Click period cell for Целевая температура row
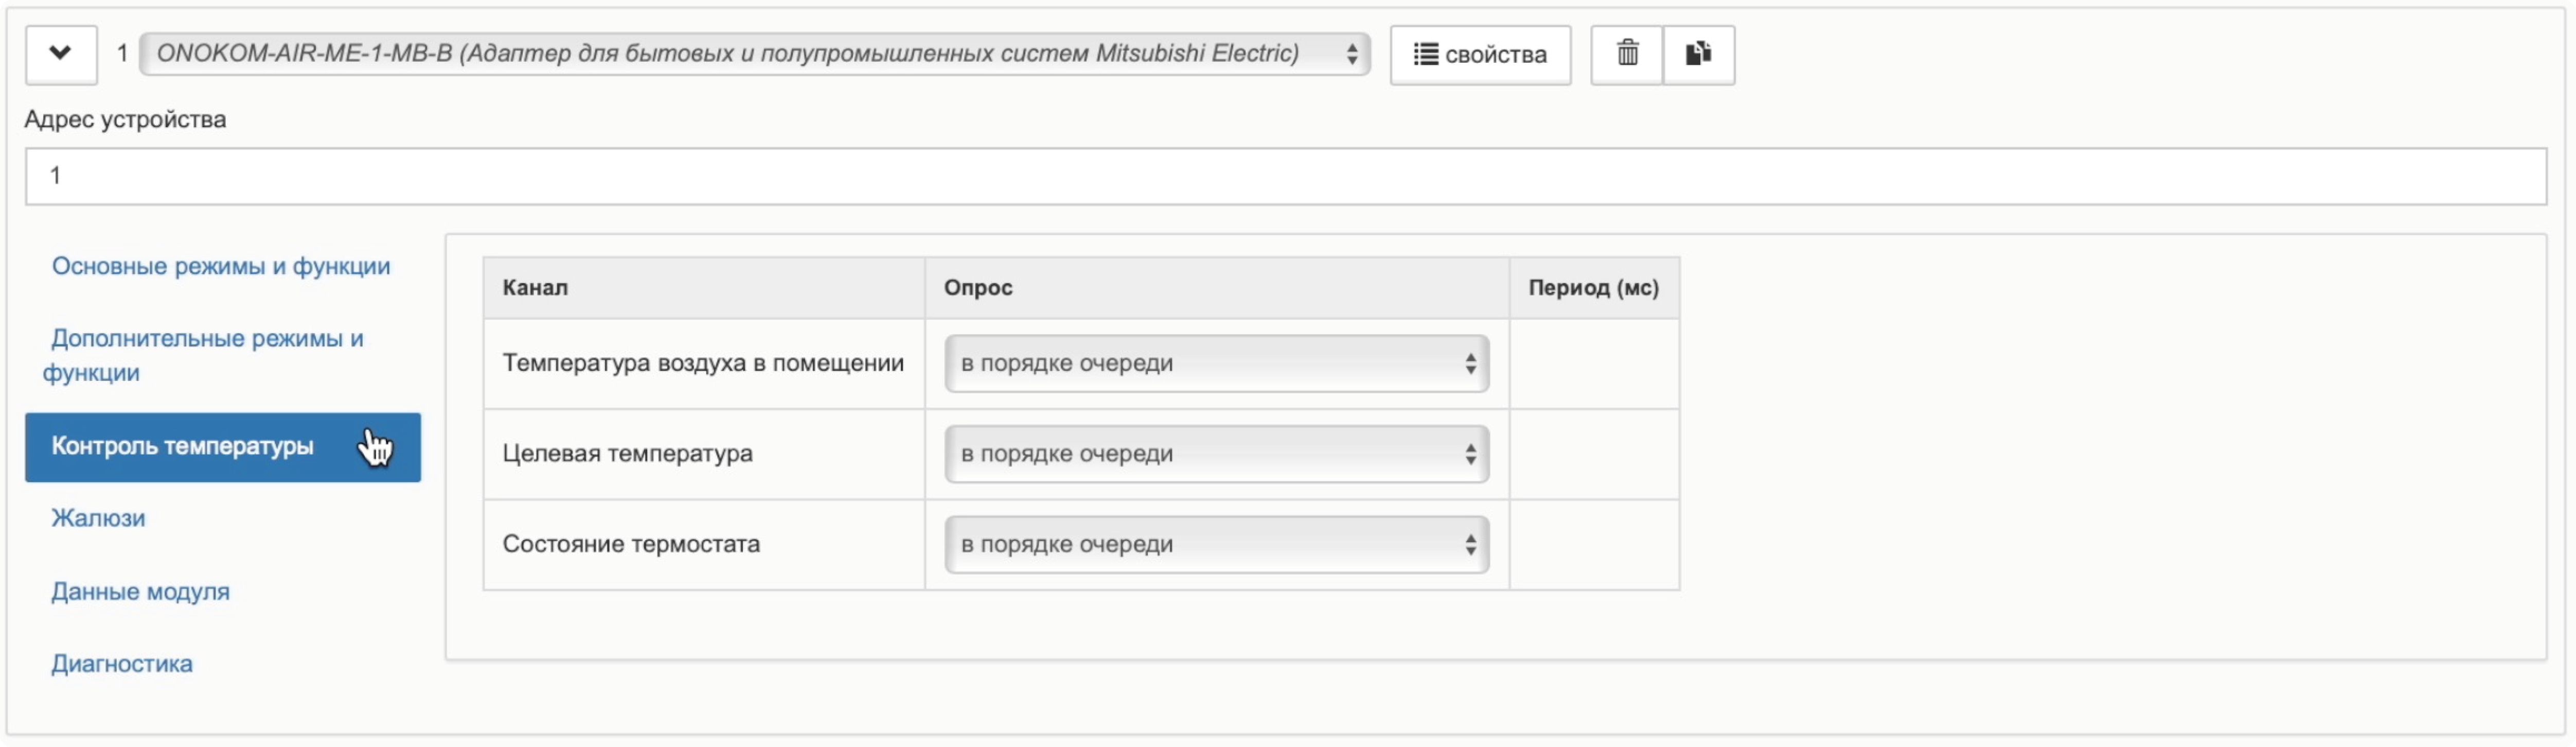2576x747 pixels. [1593, 454]
